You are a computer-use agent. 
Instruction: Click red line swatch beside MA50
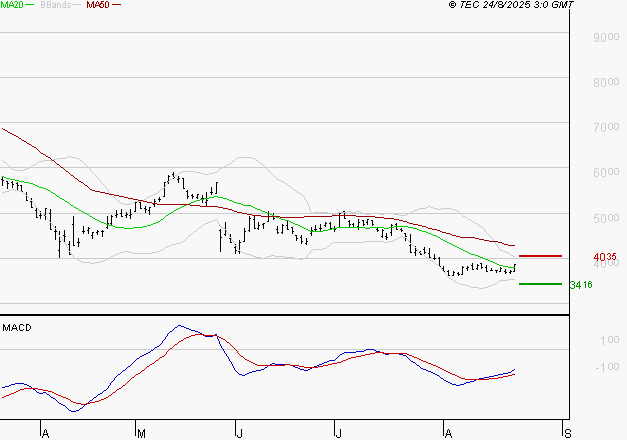[x=117, y=6]
